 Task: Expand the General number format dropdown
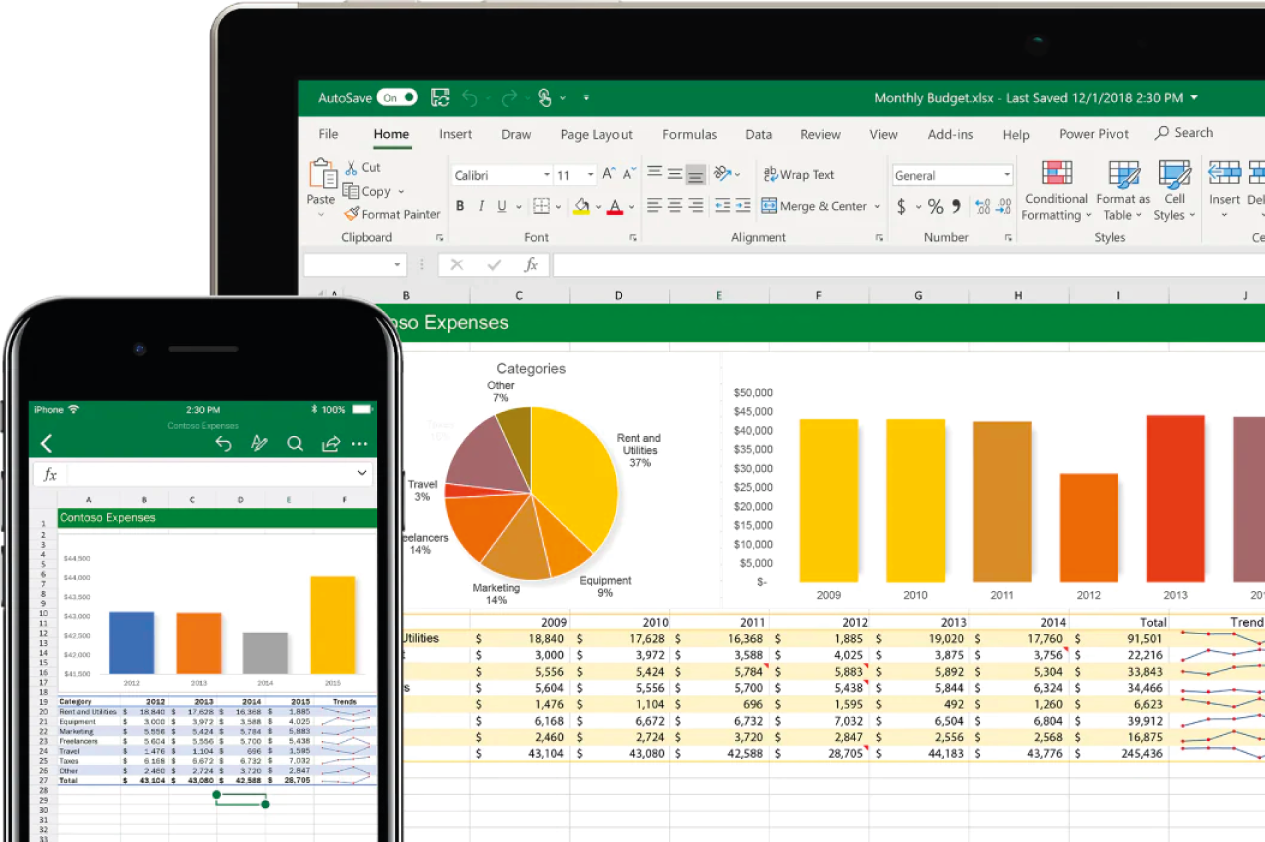coord(1006,175)
